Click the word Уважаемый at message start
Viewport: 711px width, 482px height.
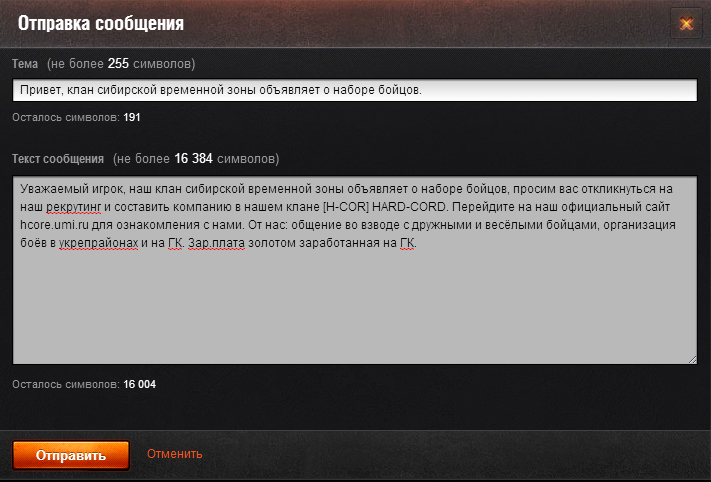(51, 189)
